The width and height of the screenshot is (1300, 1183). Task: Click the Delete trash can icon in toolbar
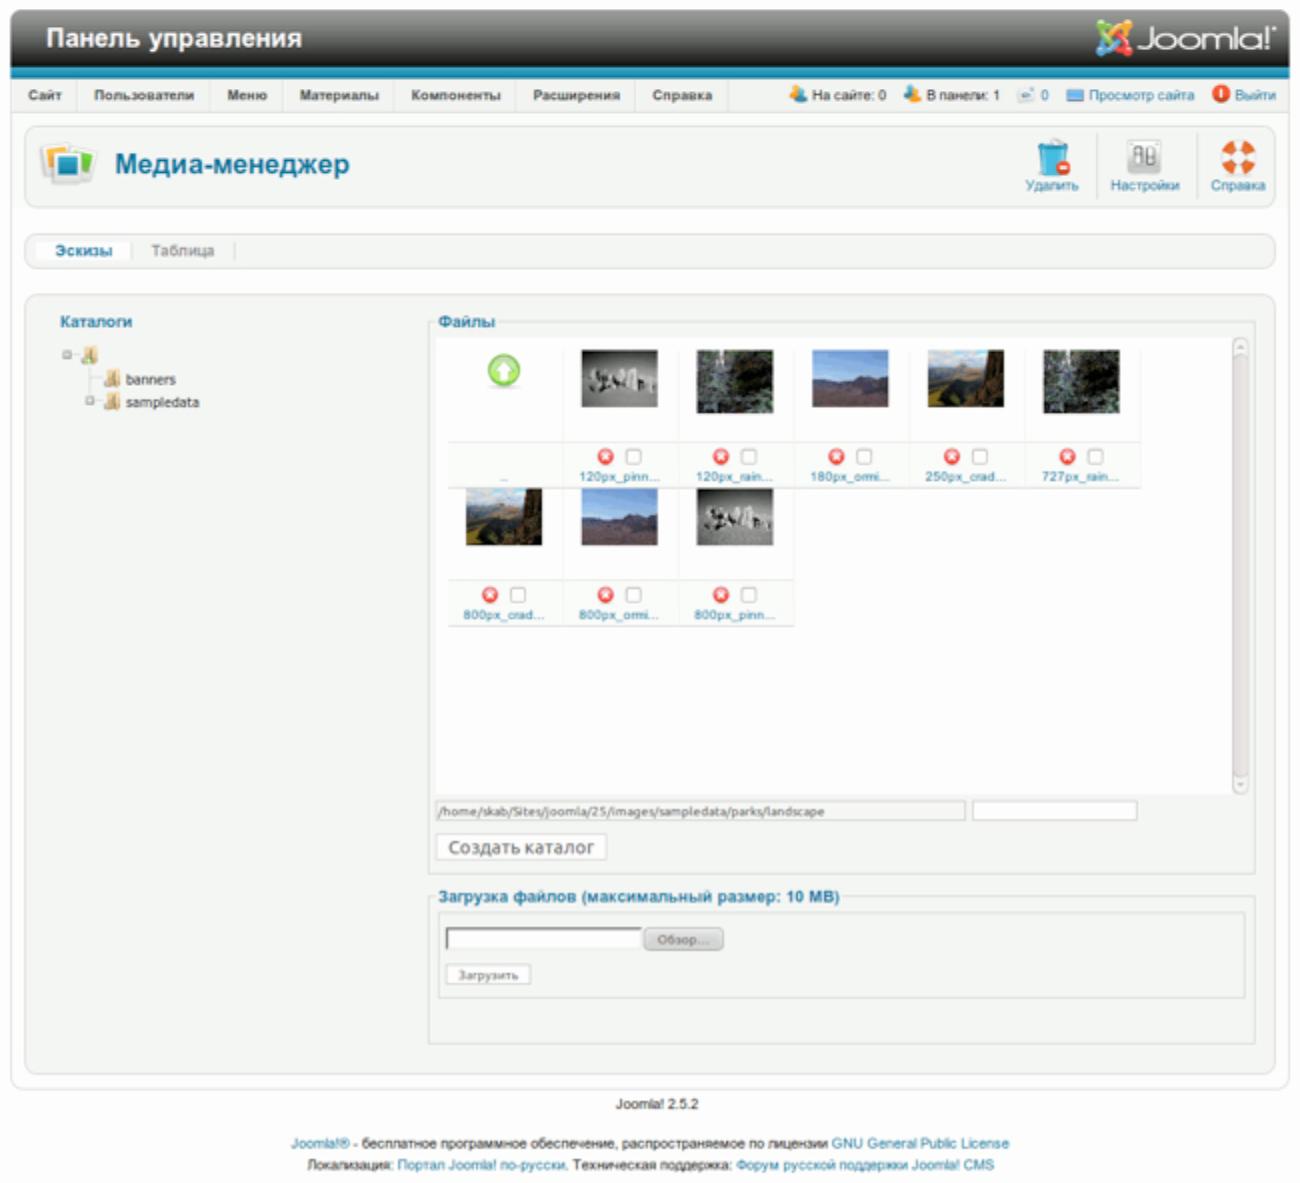point(1052,159)
